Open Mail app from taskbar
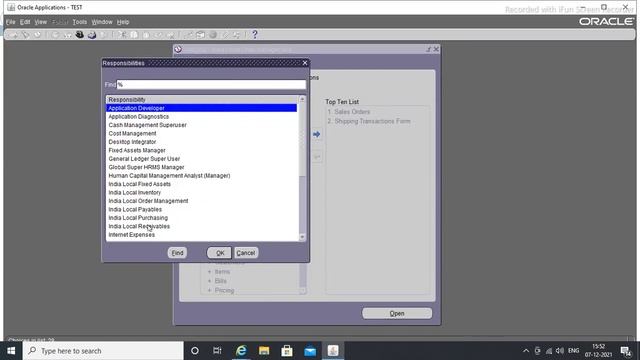 tap(310, 351)
